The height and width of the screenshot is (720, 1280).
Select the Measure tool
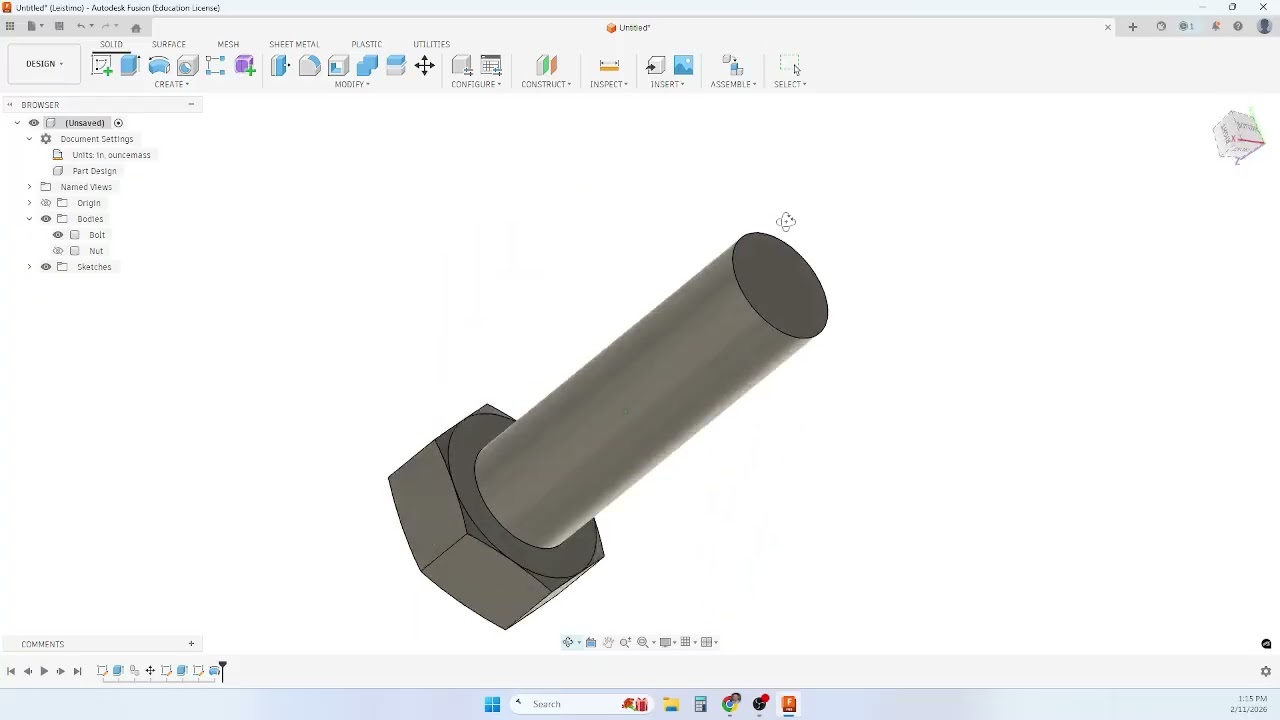click(x=609, y=66)
